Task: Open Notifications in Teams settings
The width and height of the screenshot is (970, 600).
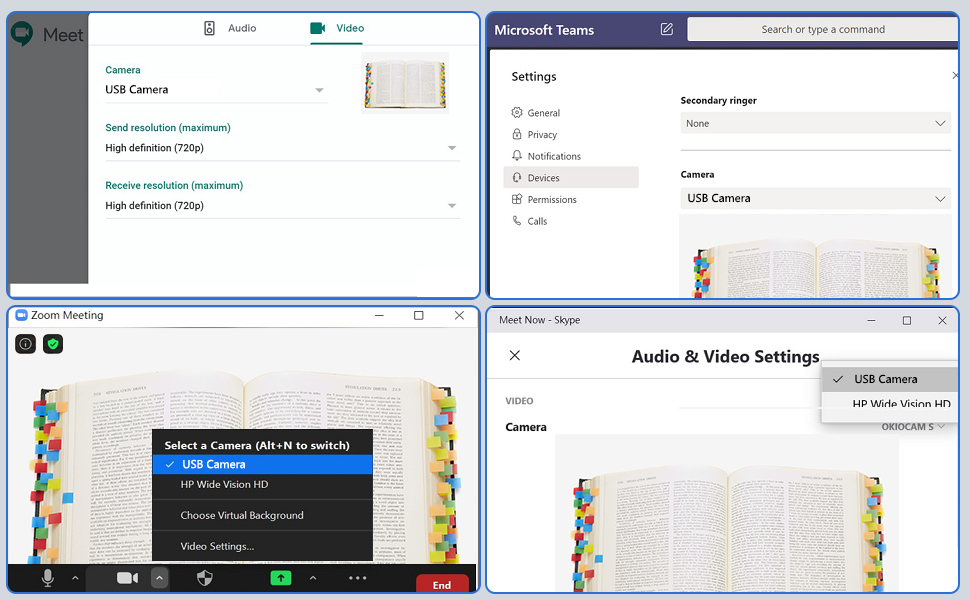Action: [x=553, y=156]
